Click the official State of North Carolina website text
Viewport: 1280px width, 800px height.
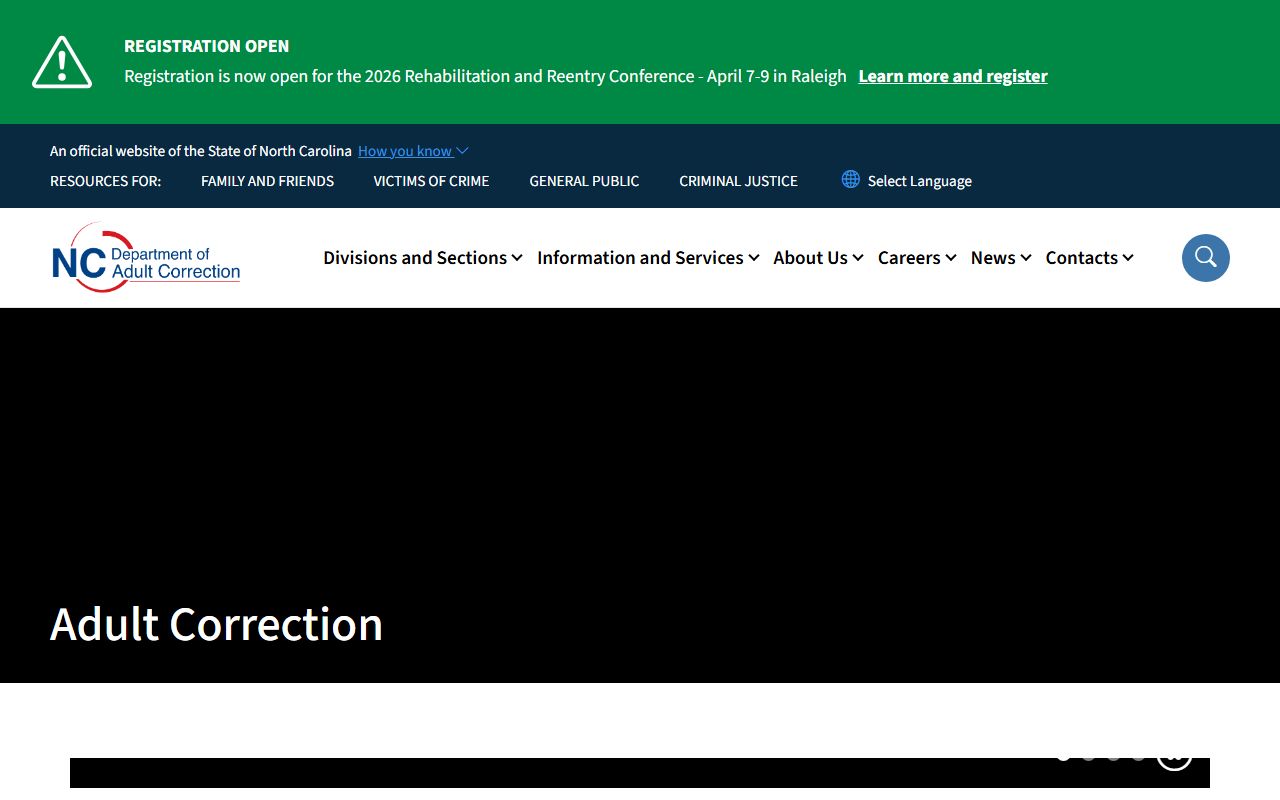(x=201, y=151)
